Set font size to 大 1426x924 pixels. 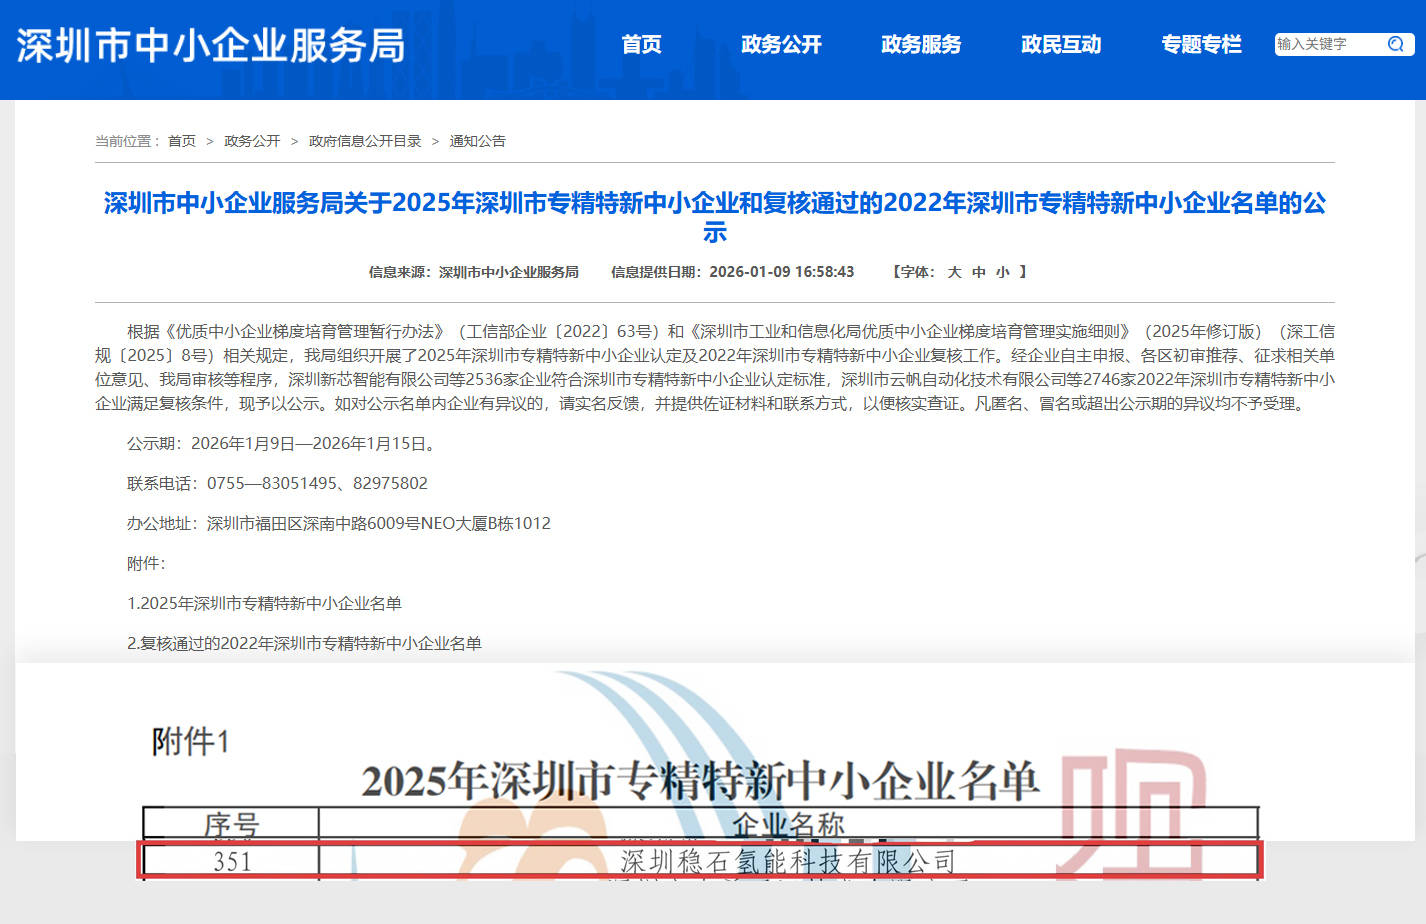click(x=954, y=272)
